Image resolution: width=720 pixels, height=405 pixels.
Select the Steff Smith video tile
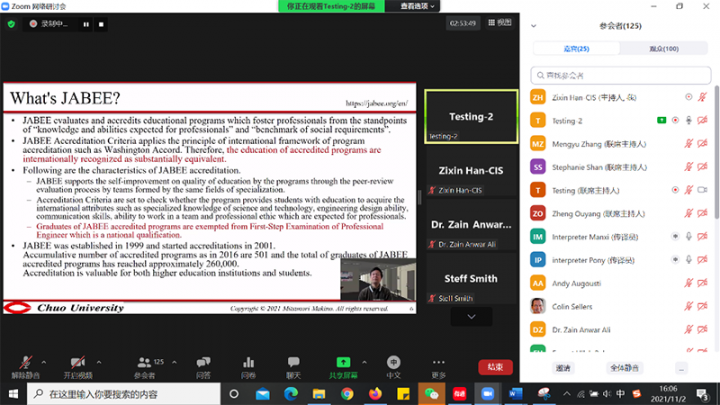pos(471,279)
